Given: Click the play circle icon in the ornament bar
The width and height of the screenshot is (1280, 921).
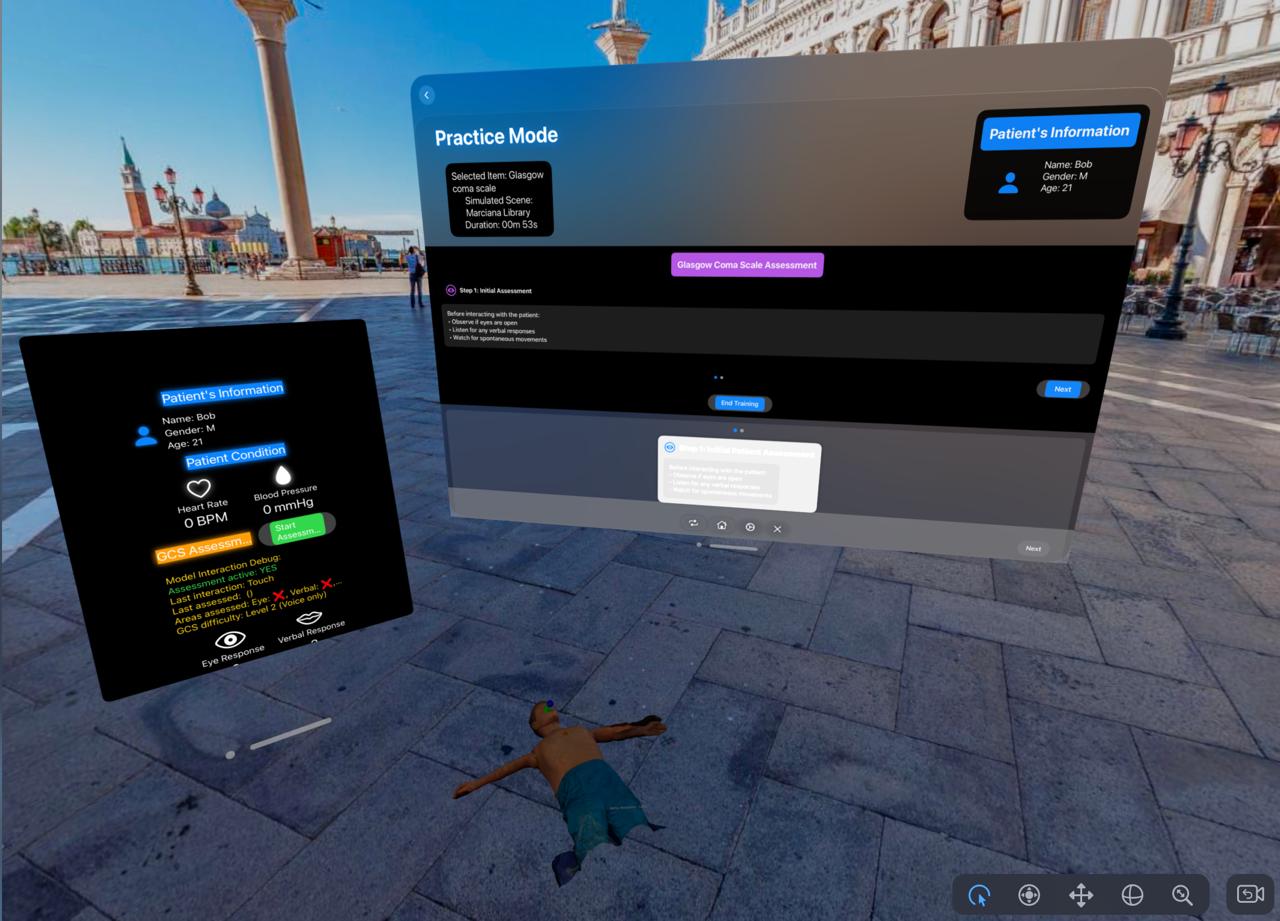Looking at the screenshot, I should tap(750, 526).
